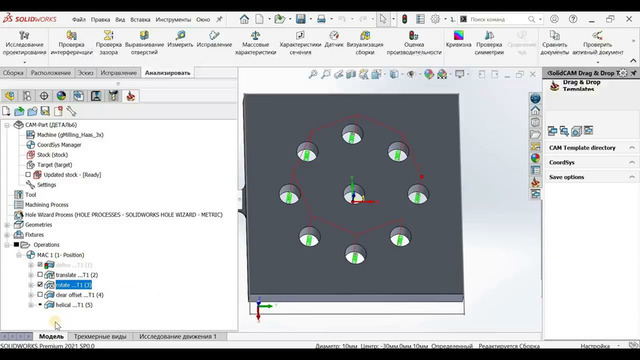Run Оценка производительности
This screenshot has height=360, width=640.
point(414,42)
